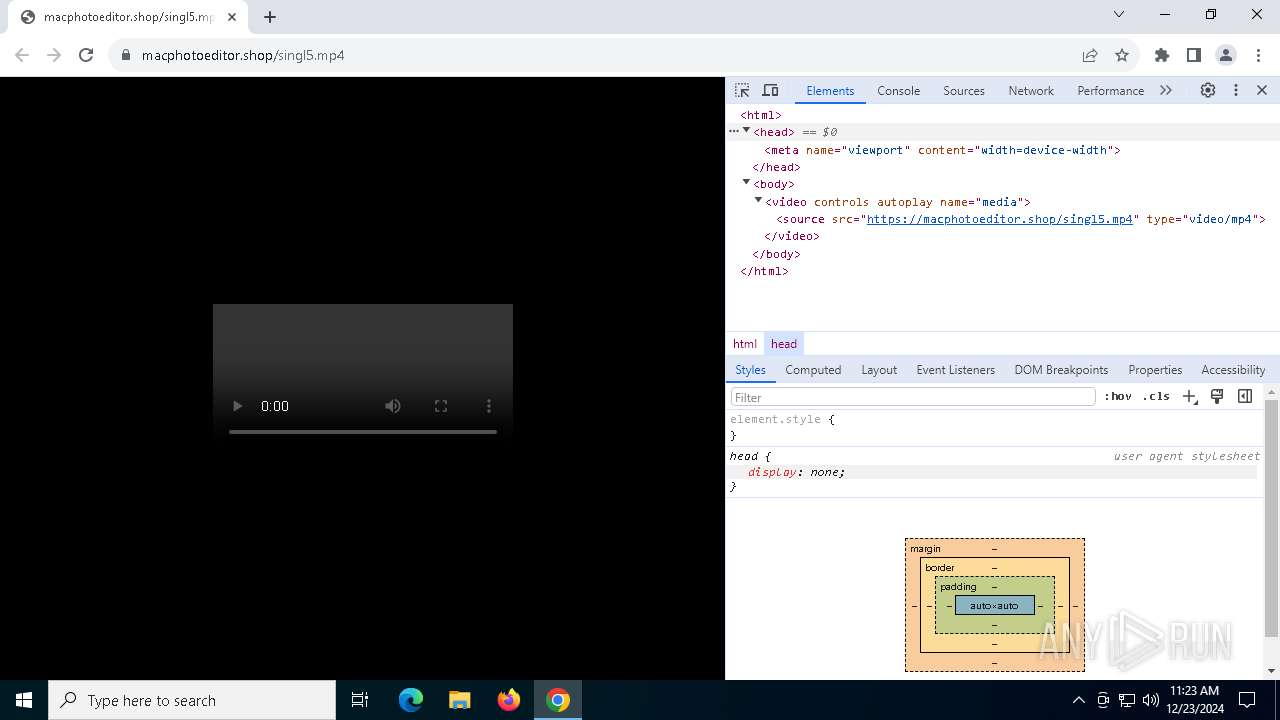This screenshot has width=1280, height=720.
Task: Open a new browser tab
Action: [x=270, y=17]
